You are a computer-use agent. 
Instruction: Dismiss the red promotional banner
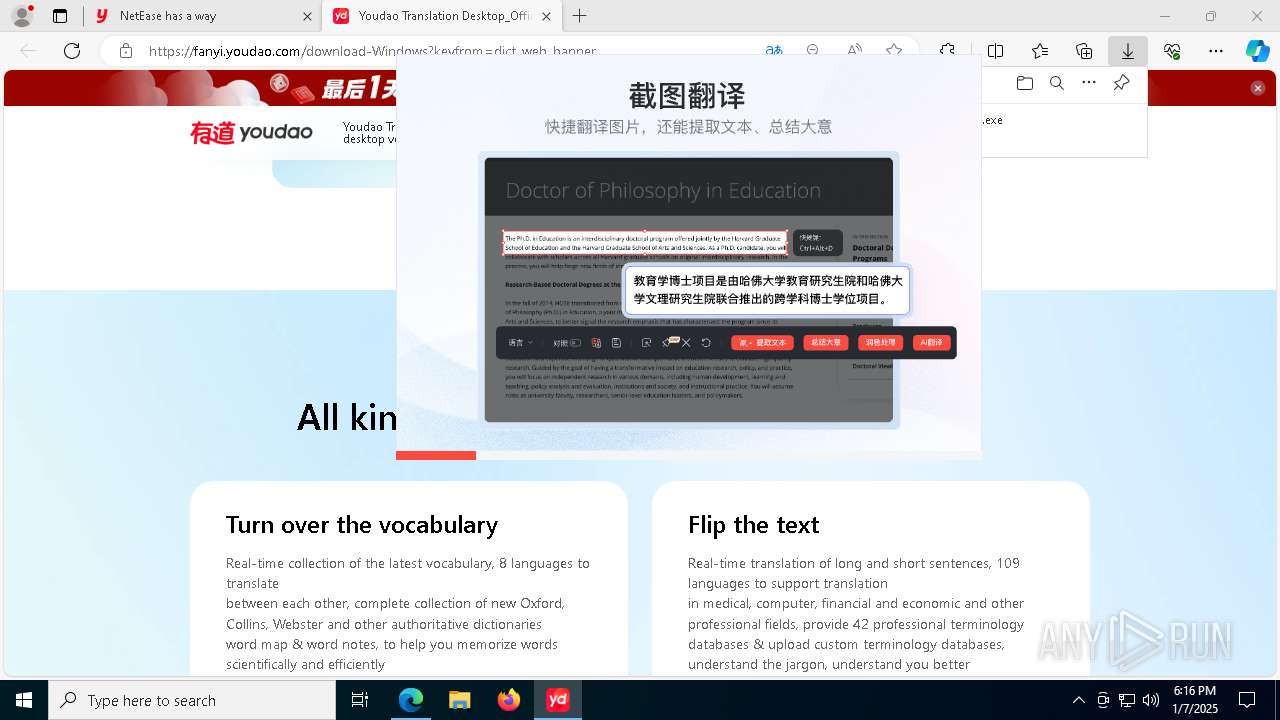pyautogui.click(x=1258, y=88)
